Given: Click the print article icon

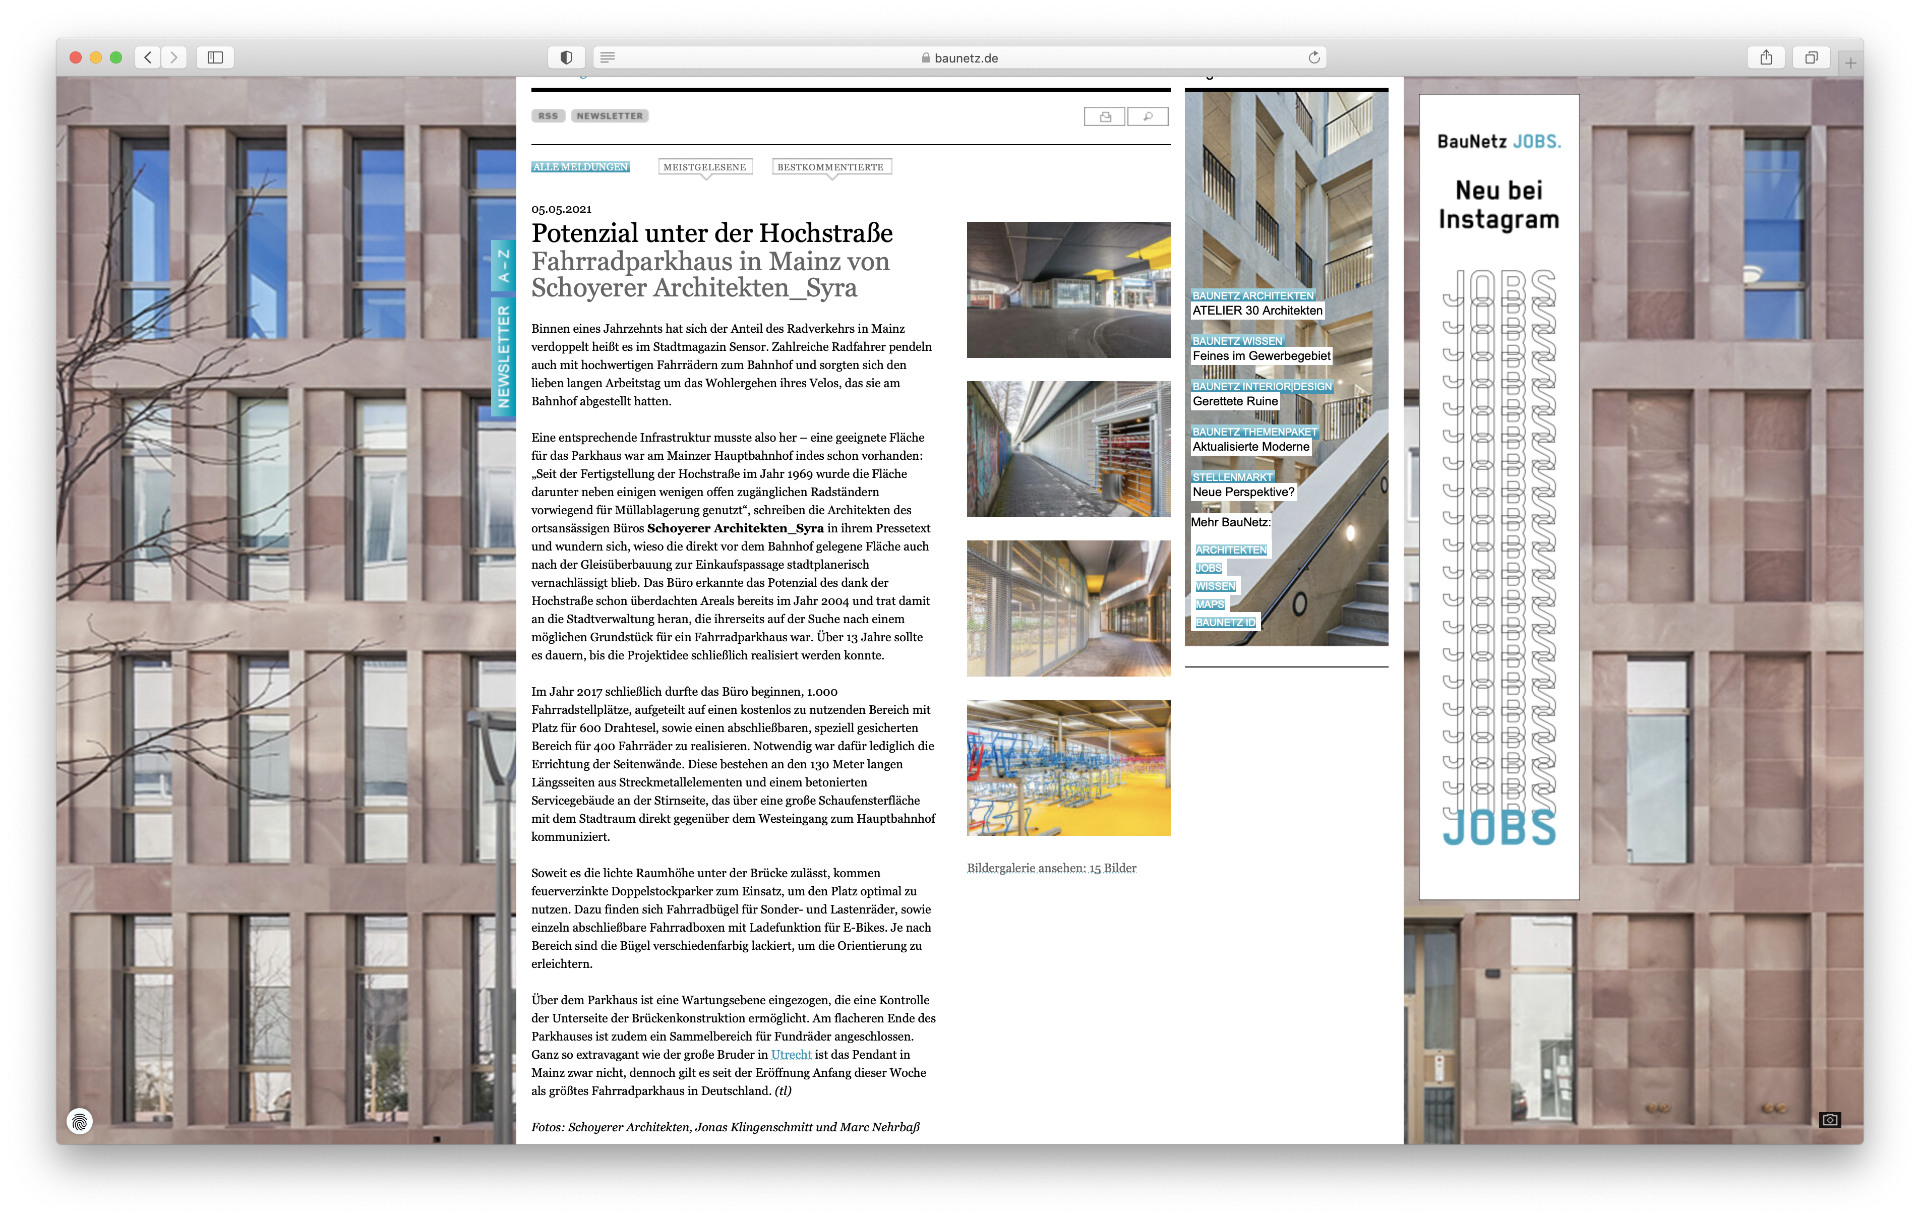Looking at the screenshot, I should 1104,117.
